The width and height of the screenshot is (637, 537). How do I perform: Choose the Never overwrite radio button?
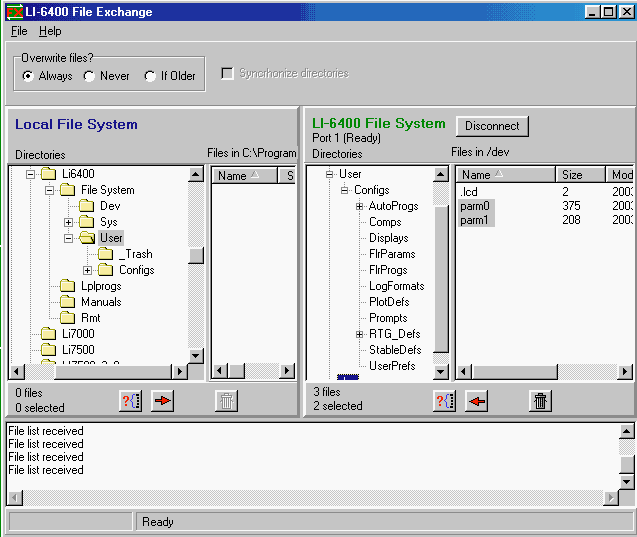pos(89,76)
